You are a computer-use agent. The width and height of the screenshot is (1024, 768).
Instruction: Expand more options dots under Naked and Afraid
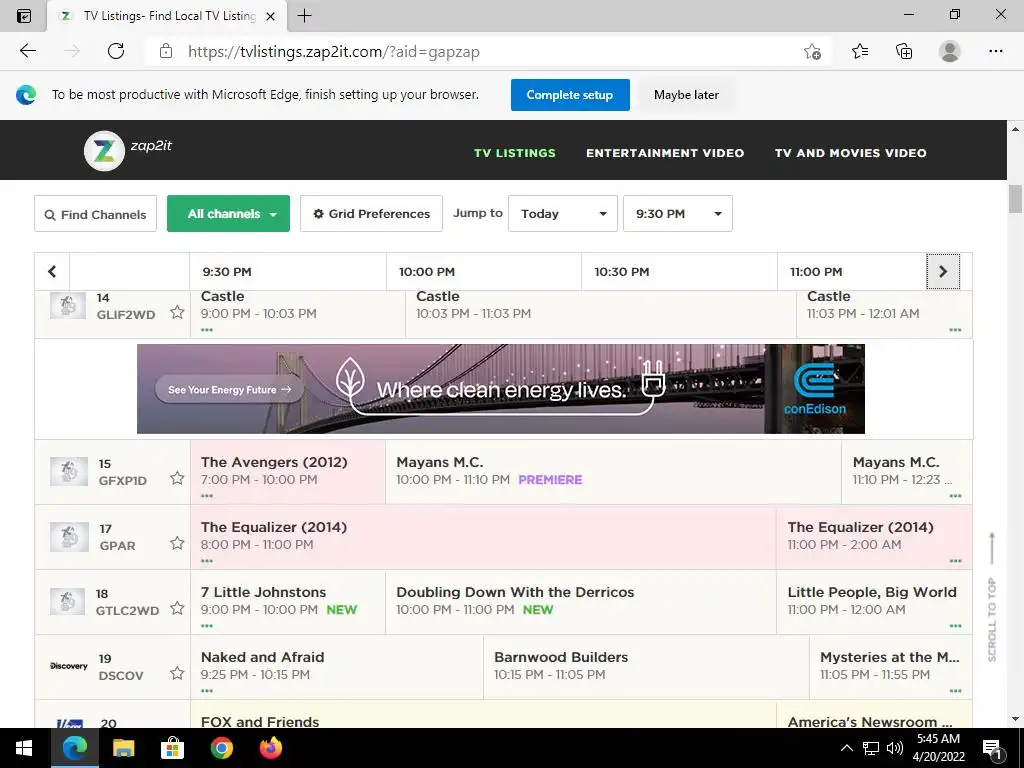pyautogui.click(x=207, y=690)
